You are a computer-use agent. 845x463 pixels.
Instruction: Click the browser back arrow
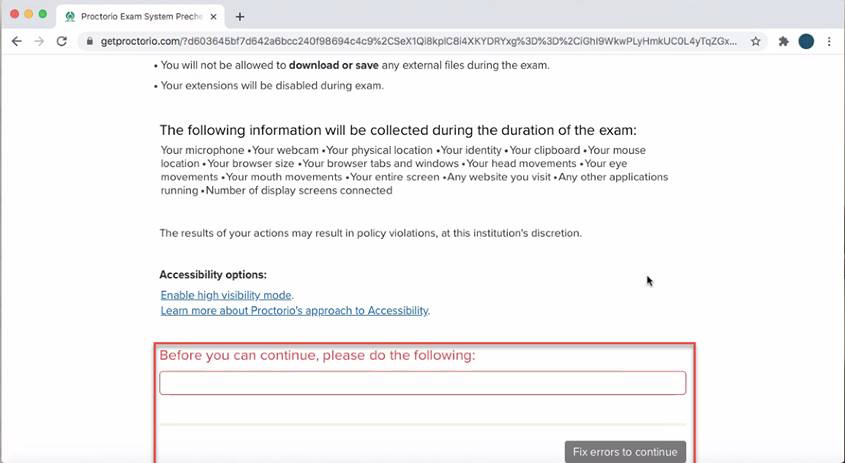pyautogui.click(x=16, y=42)
